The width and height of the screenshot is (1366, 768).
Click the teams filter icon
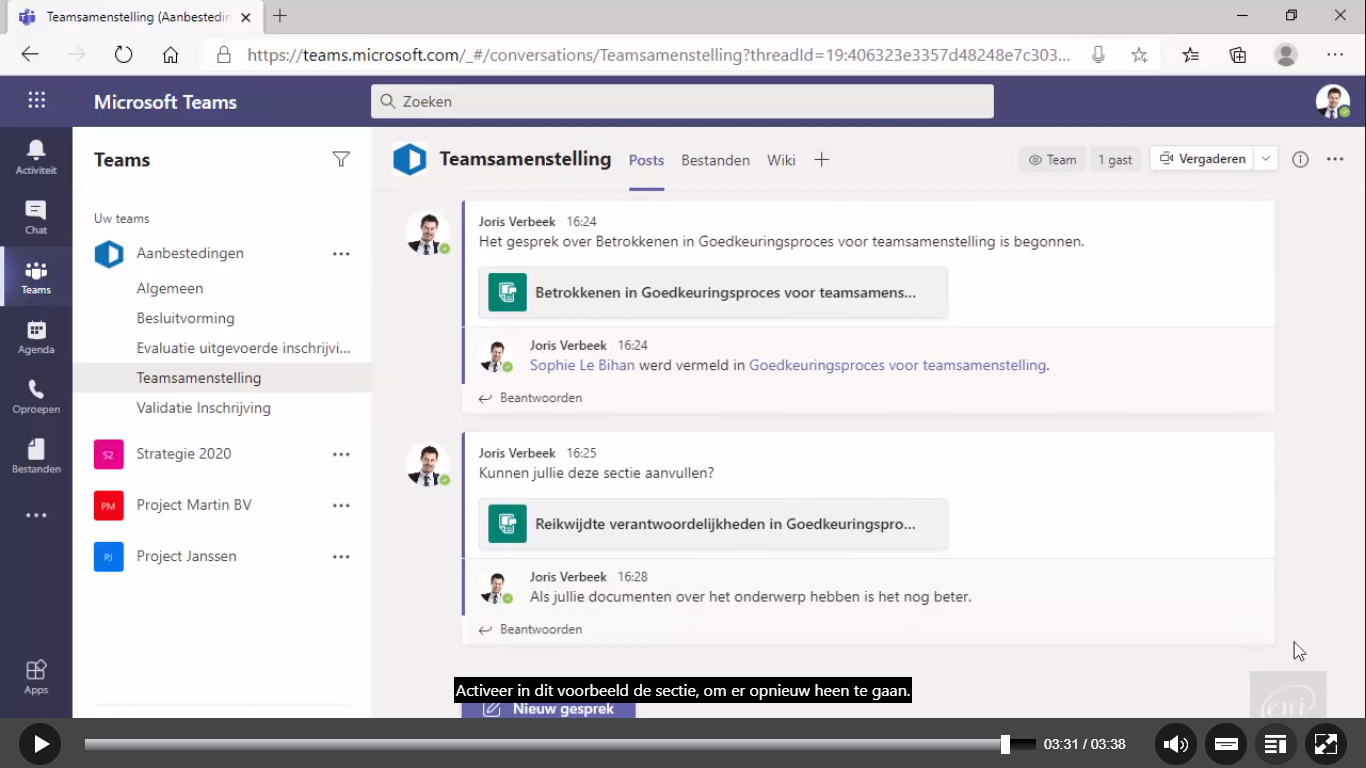click(341, 159)
